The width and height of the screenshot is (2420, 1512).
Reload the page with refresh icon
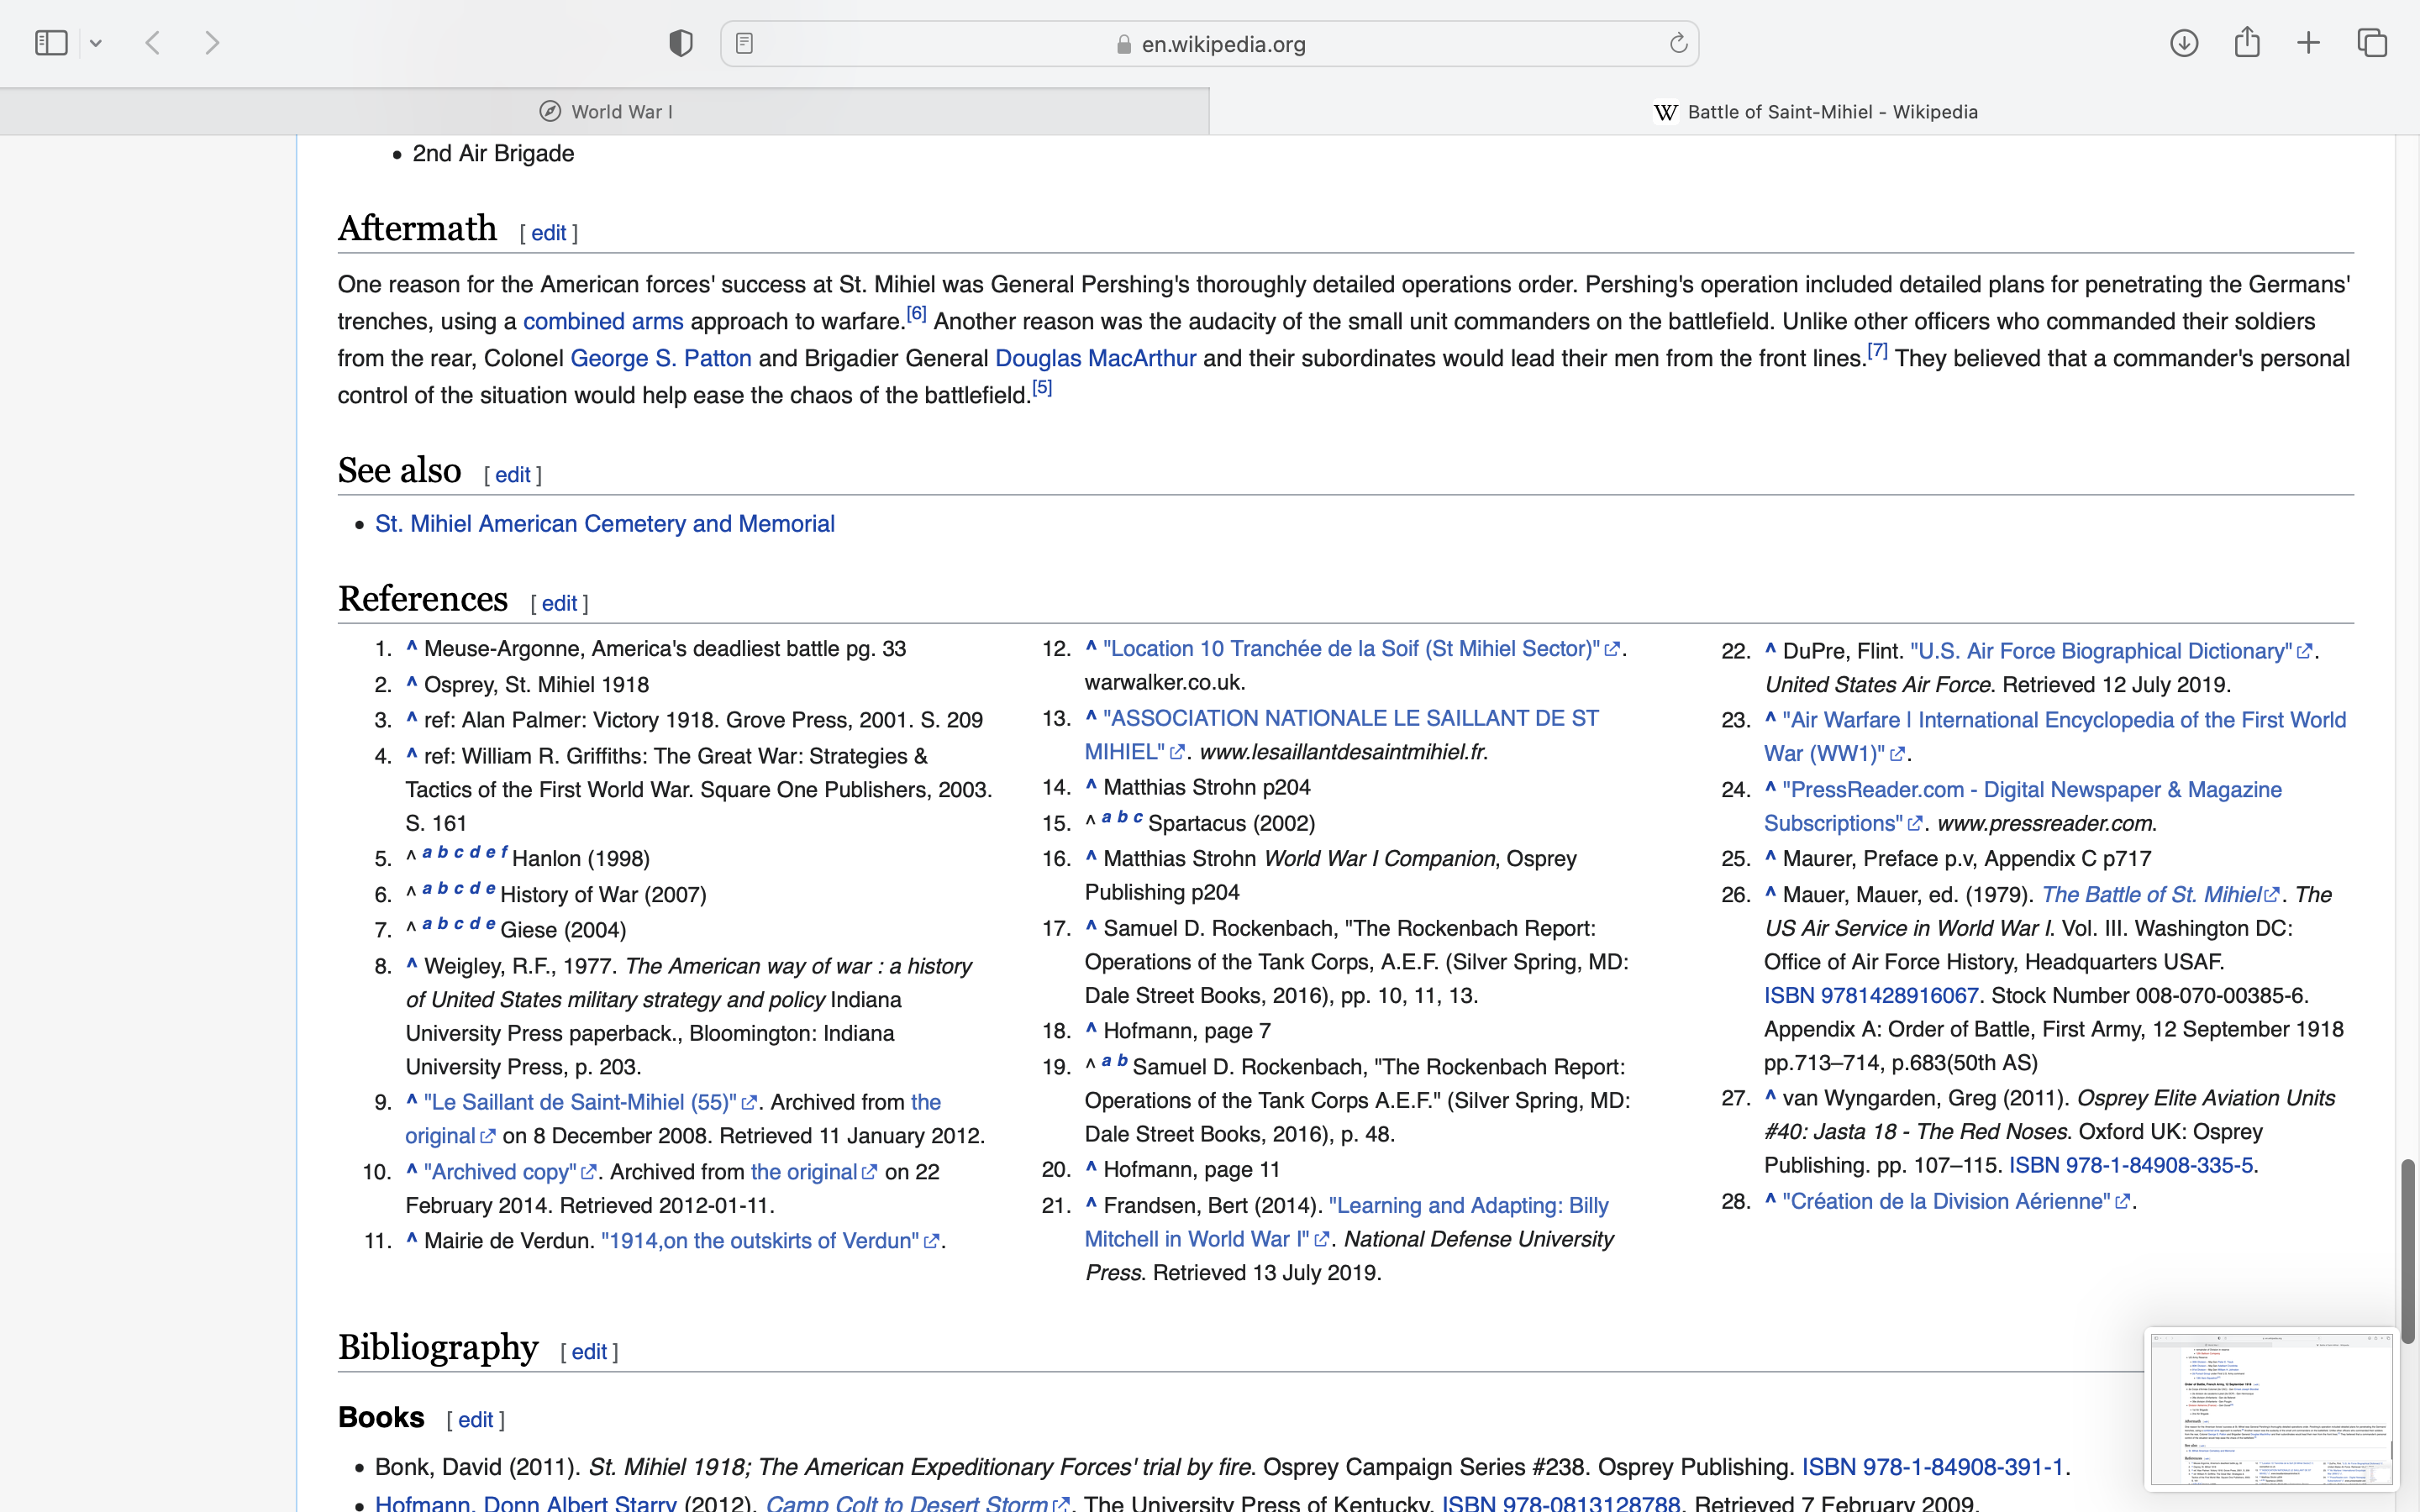(1678, 43)
